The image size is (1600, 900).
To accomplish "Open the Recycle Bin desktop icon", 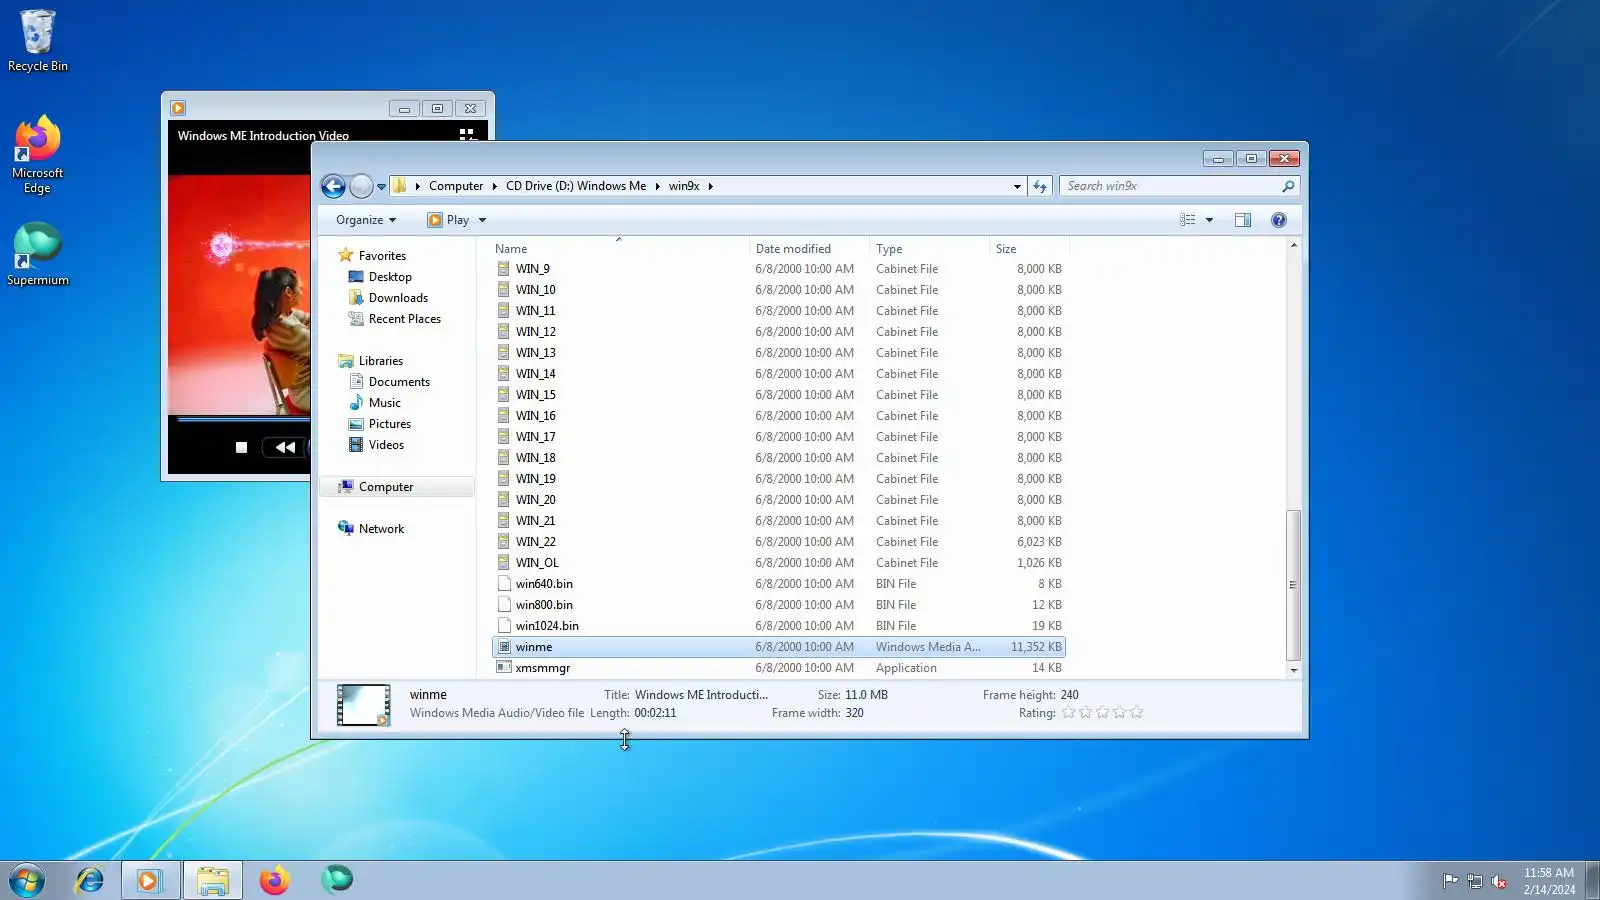I will click(x=38, y=41).
